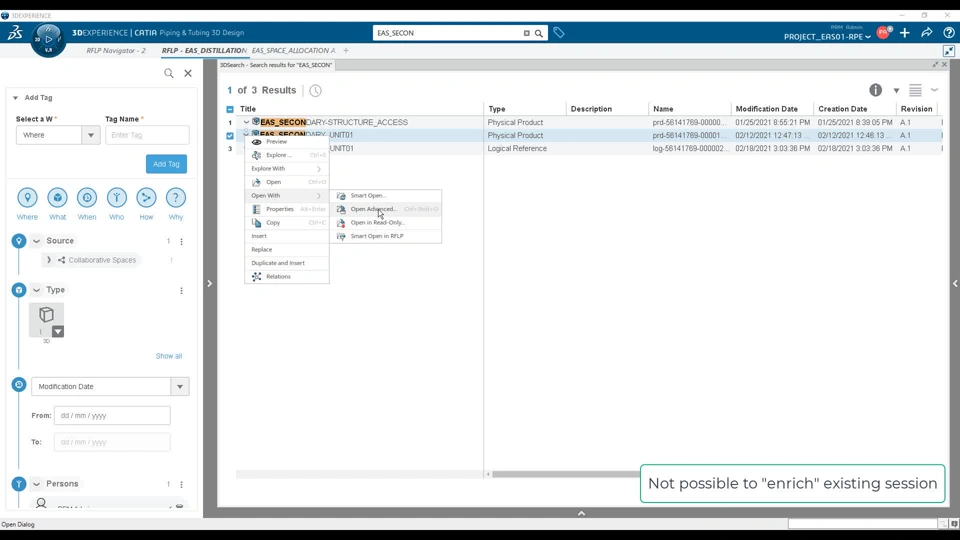The width and height of the screenshot is (960, 540).
Task: Add a new tab with plus
Action: [x=346, y=51]
